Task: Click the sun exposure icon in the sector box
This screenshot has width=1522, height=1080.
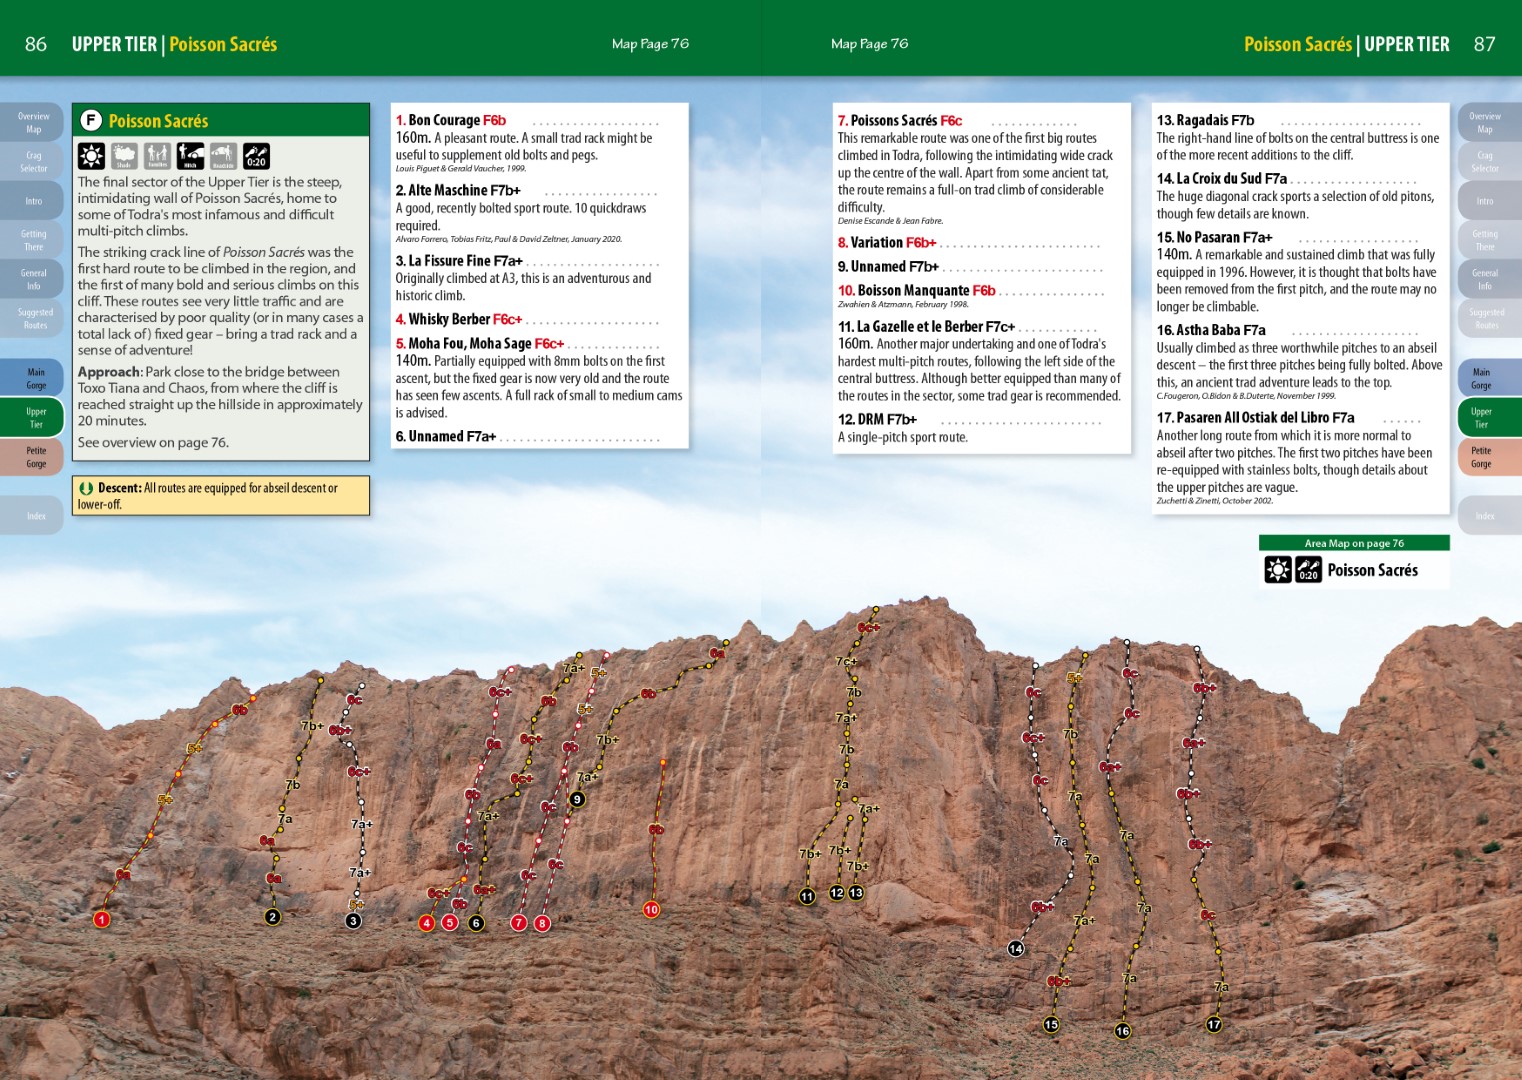Action: [x=91, y=156]
